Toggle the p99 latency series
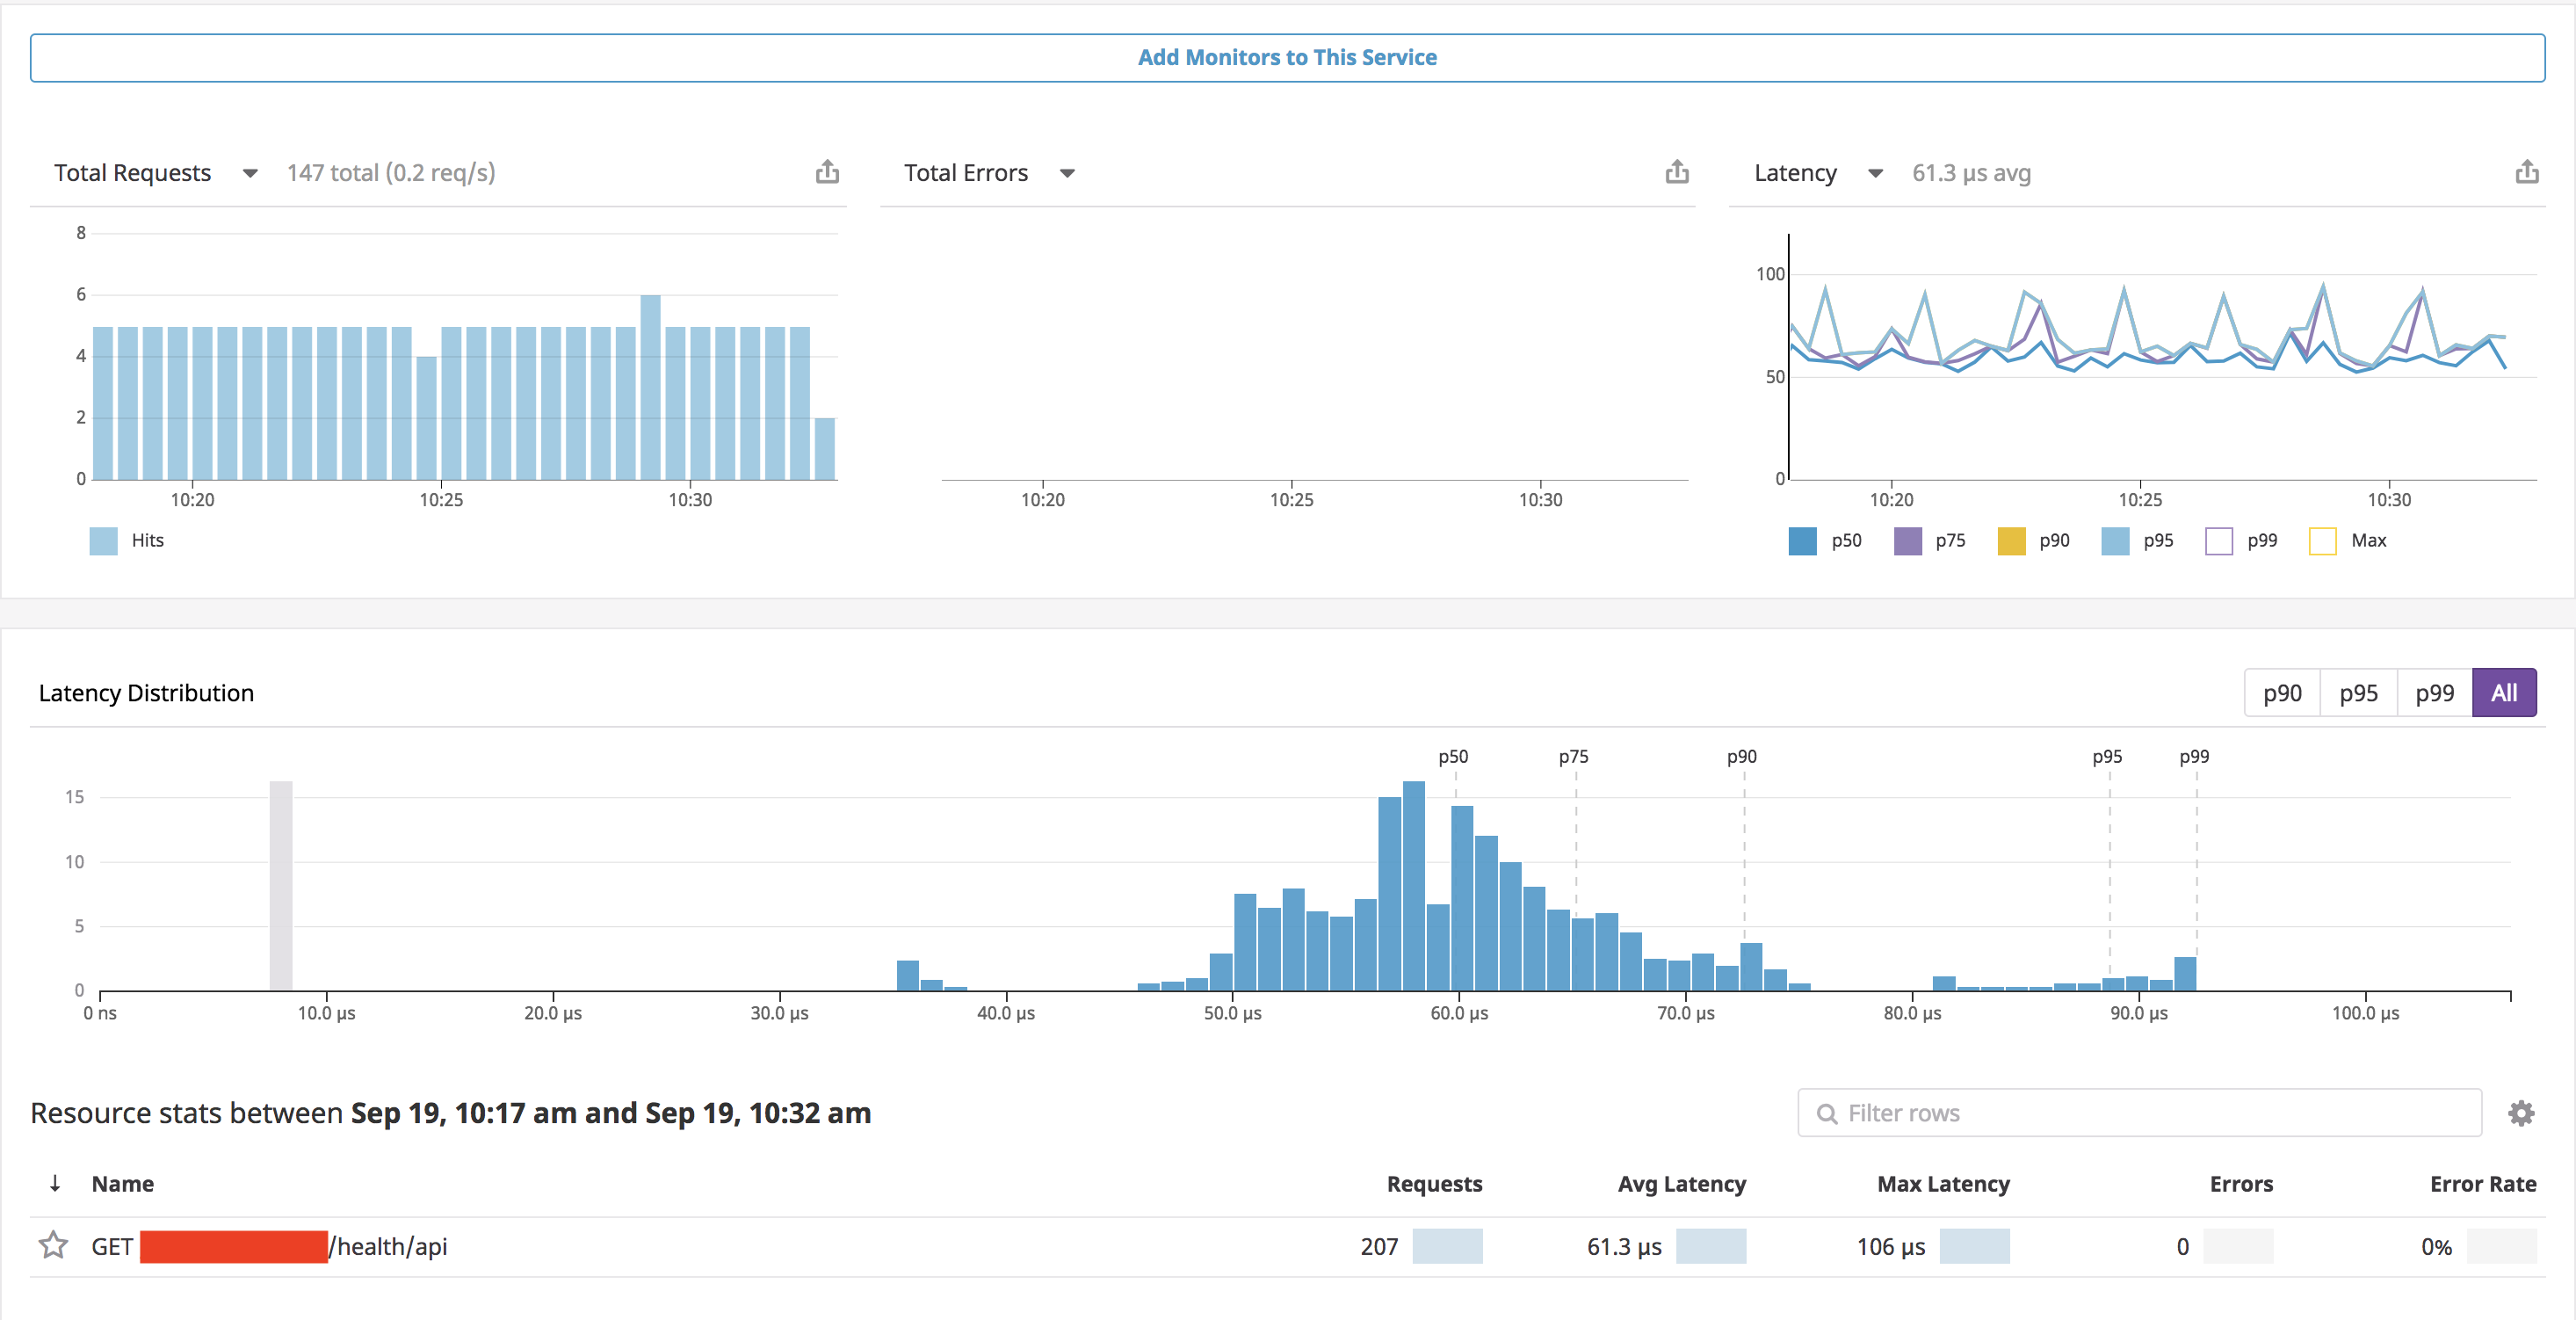 pyautogui.click(x=2218, y=541)
